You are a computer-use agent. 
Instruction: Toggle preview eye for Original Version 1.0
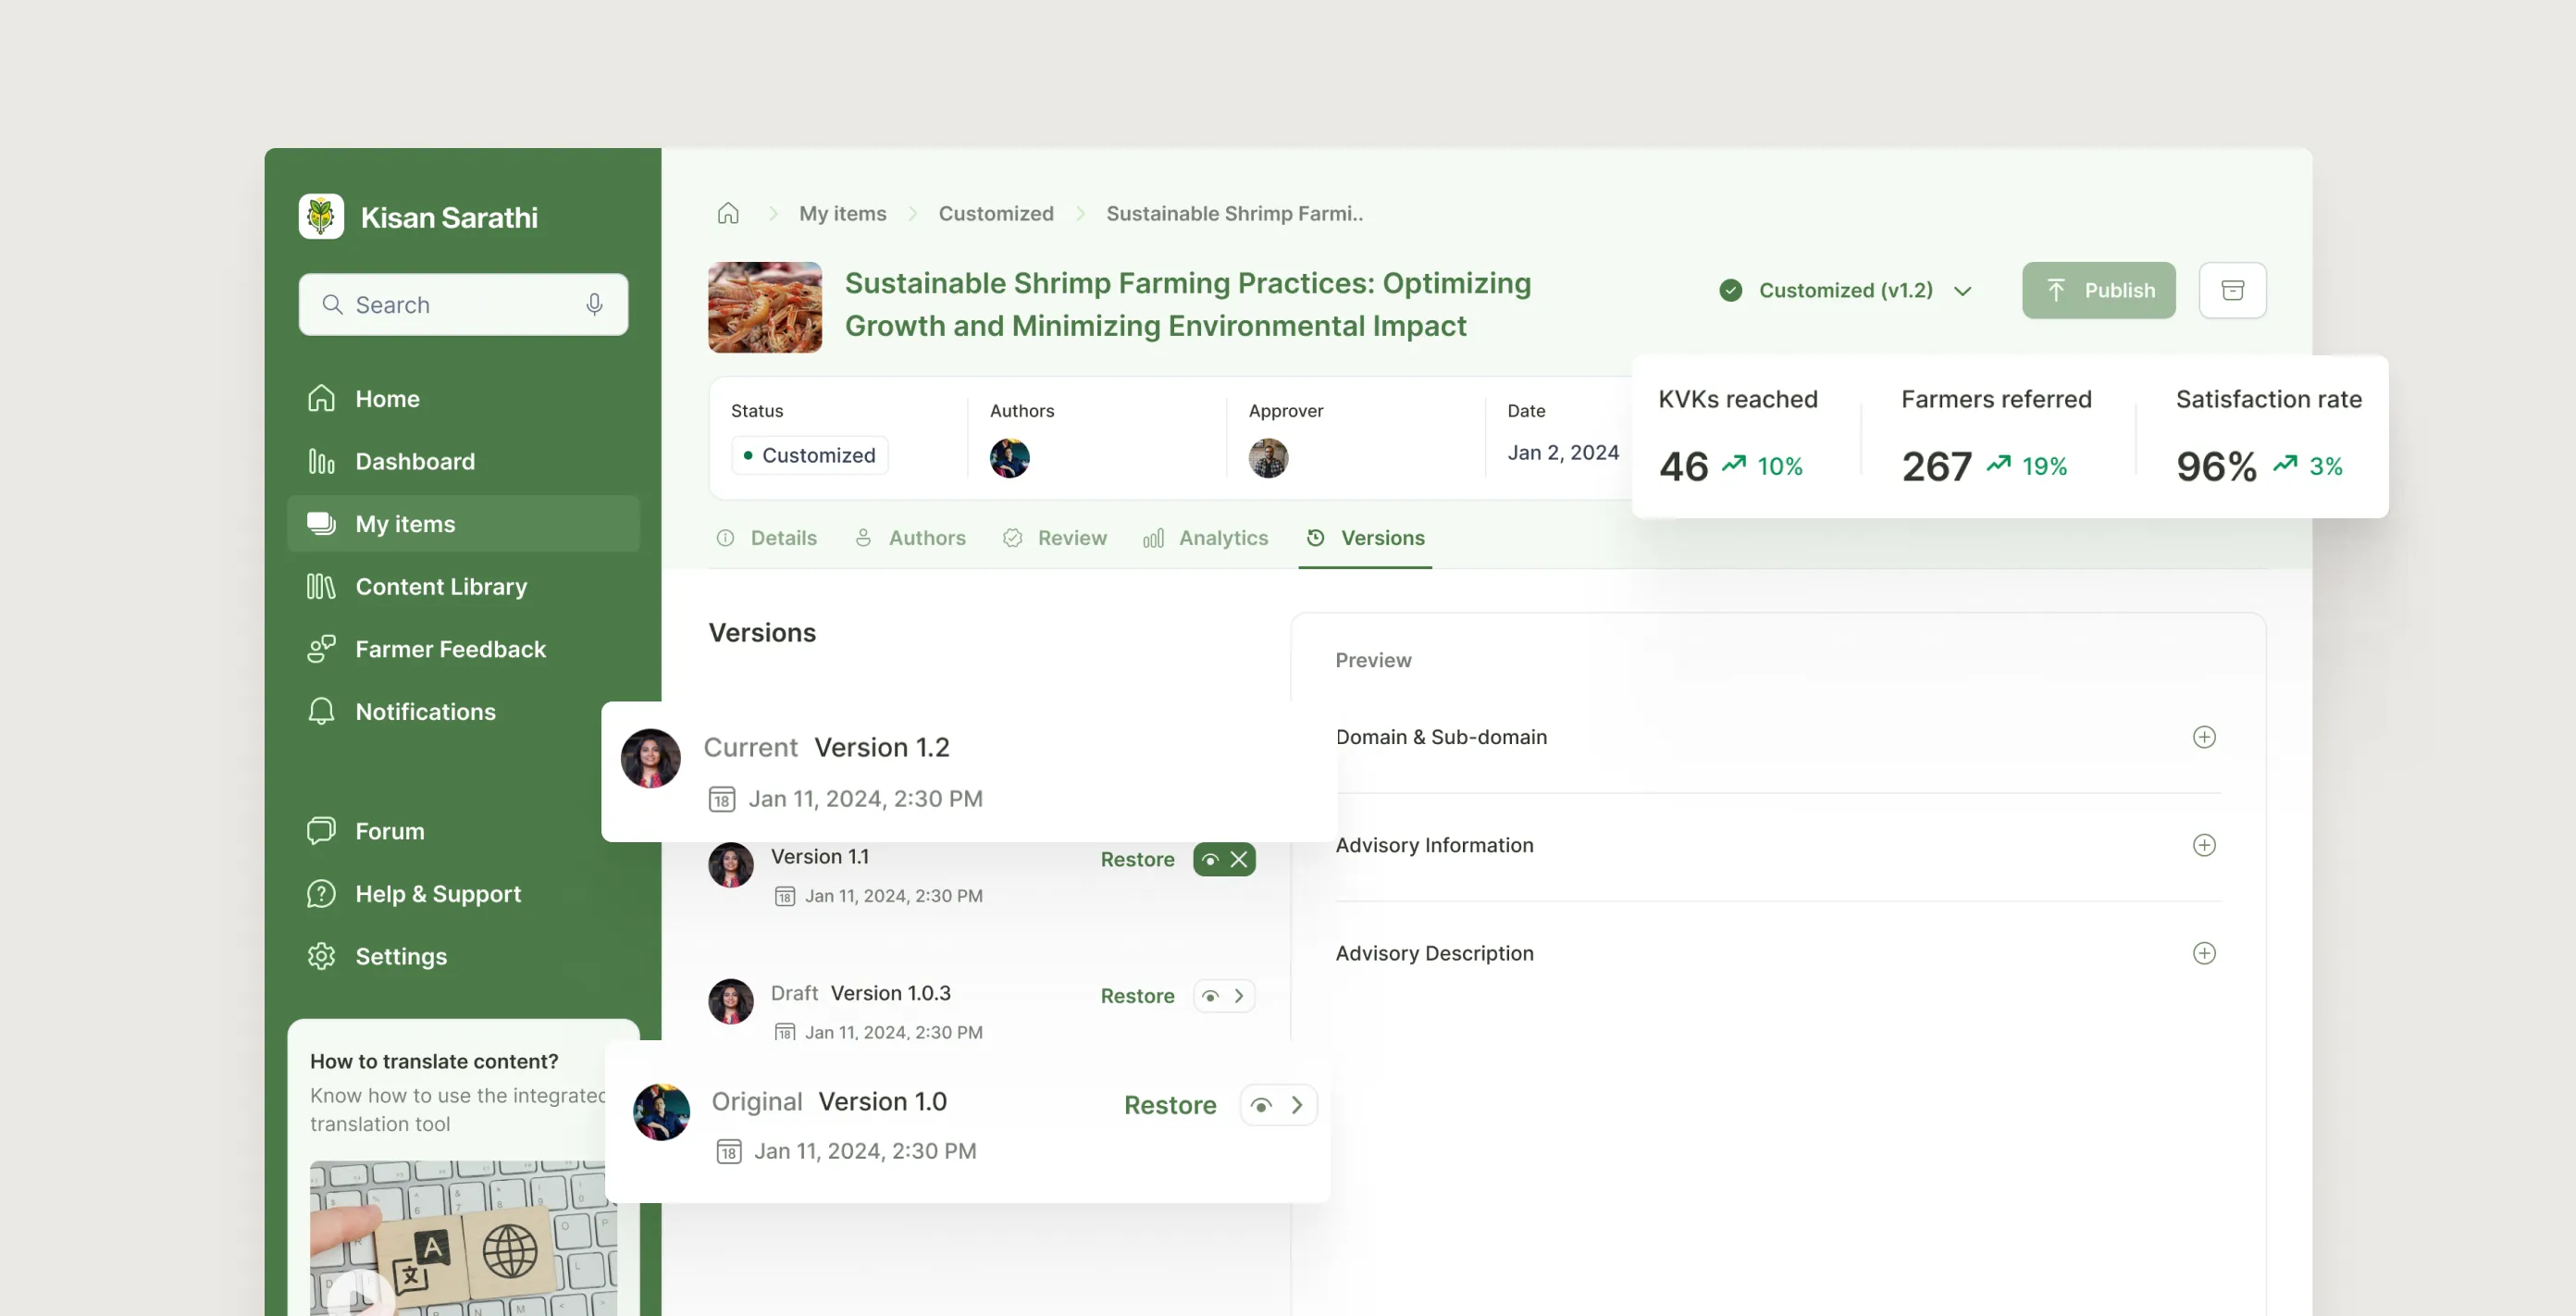coord(1261,1105)
